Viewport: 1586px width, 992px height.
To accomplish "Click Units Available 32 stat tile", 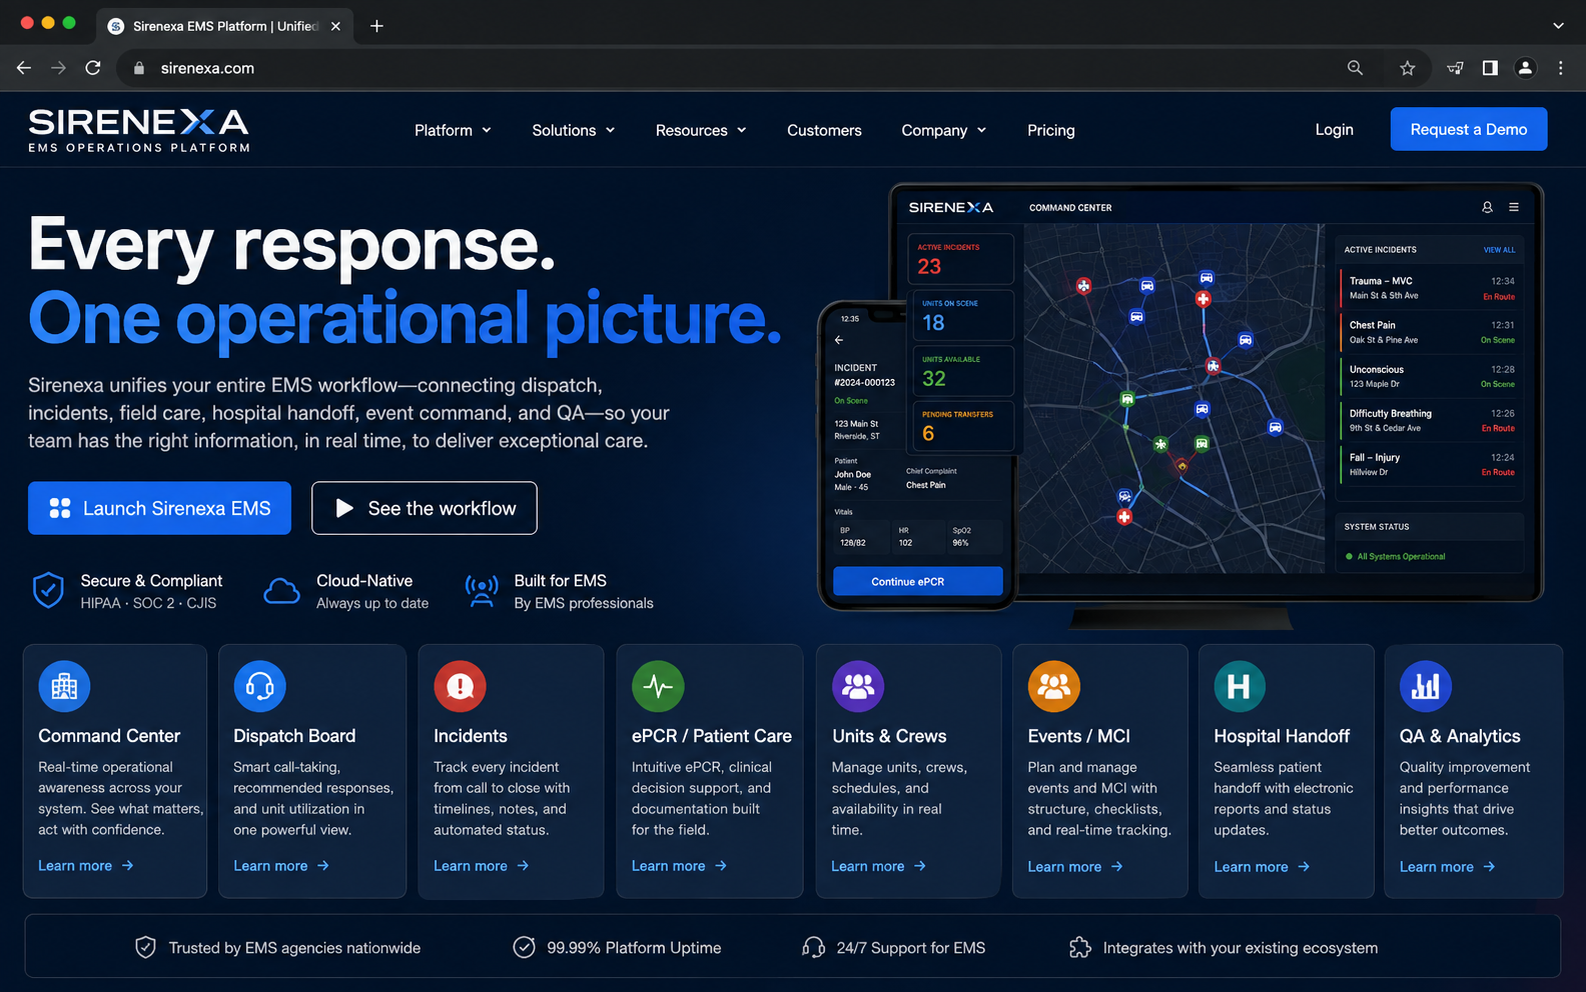I will point(961,371).
